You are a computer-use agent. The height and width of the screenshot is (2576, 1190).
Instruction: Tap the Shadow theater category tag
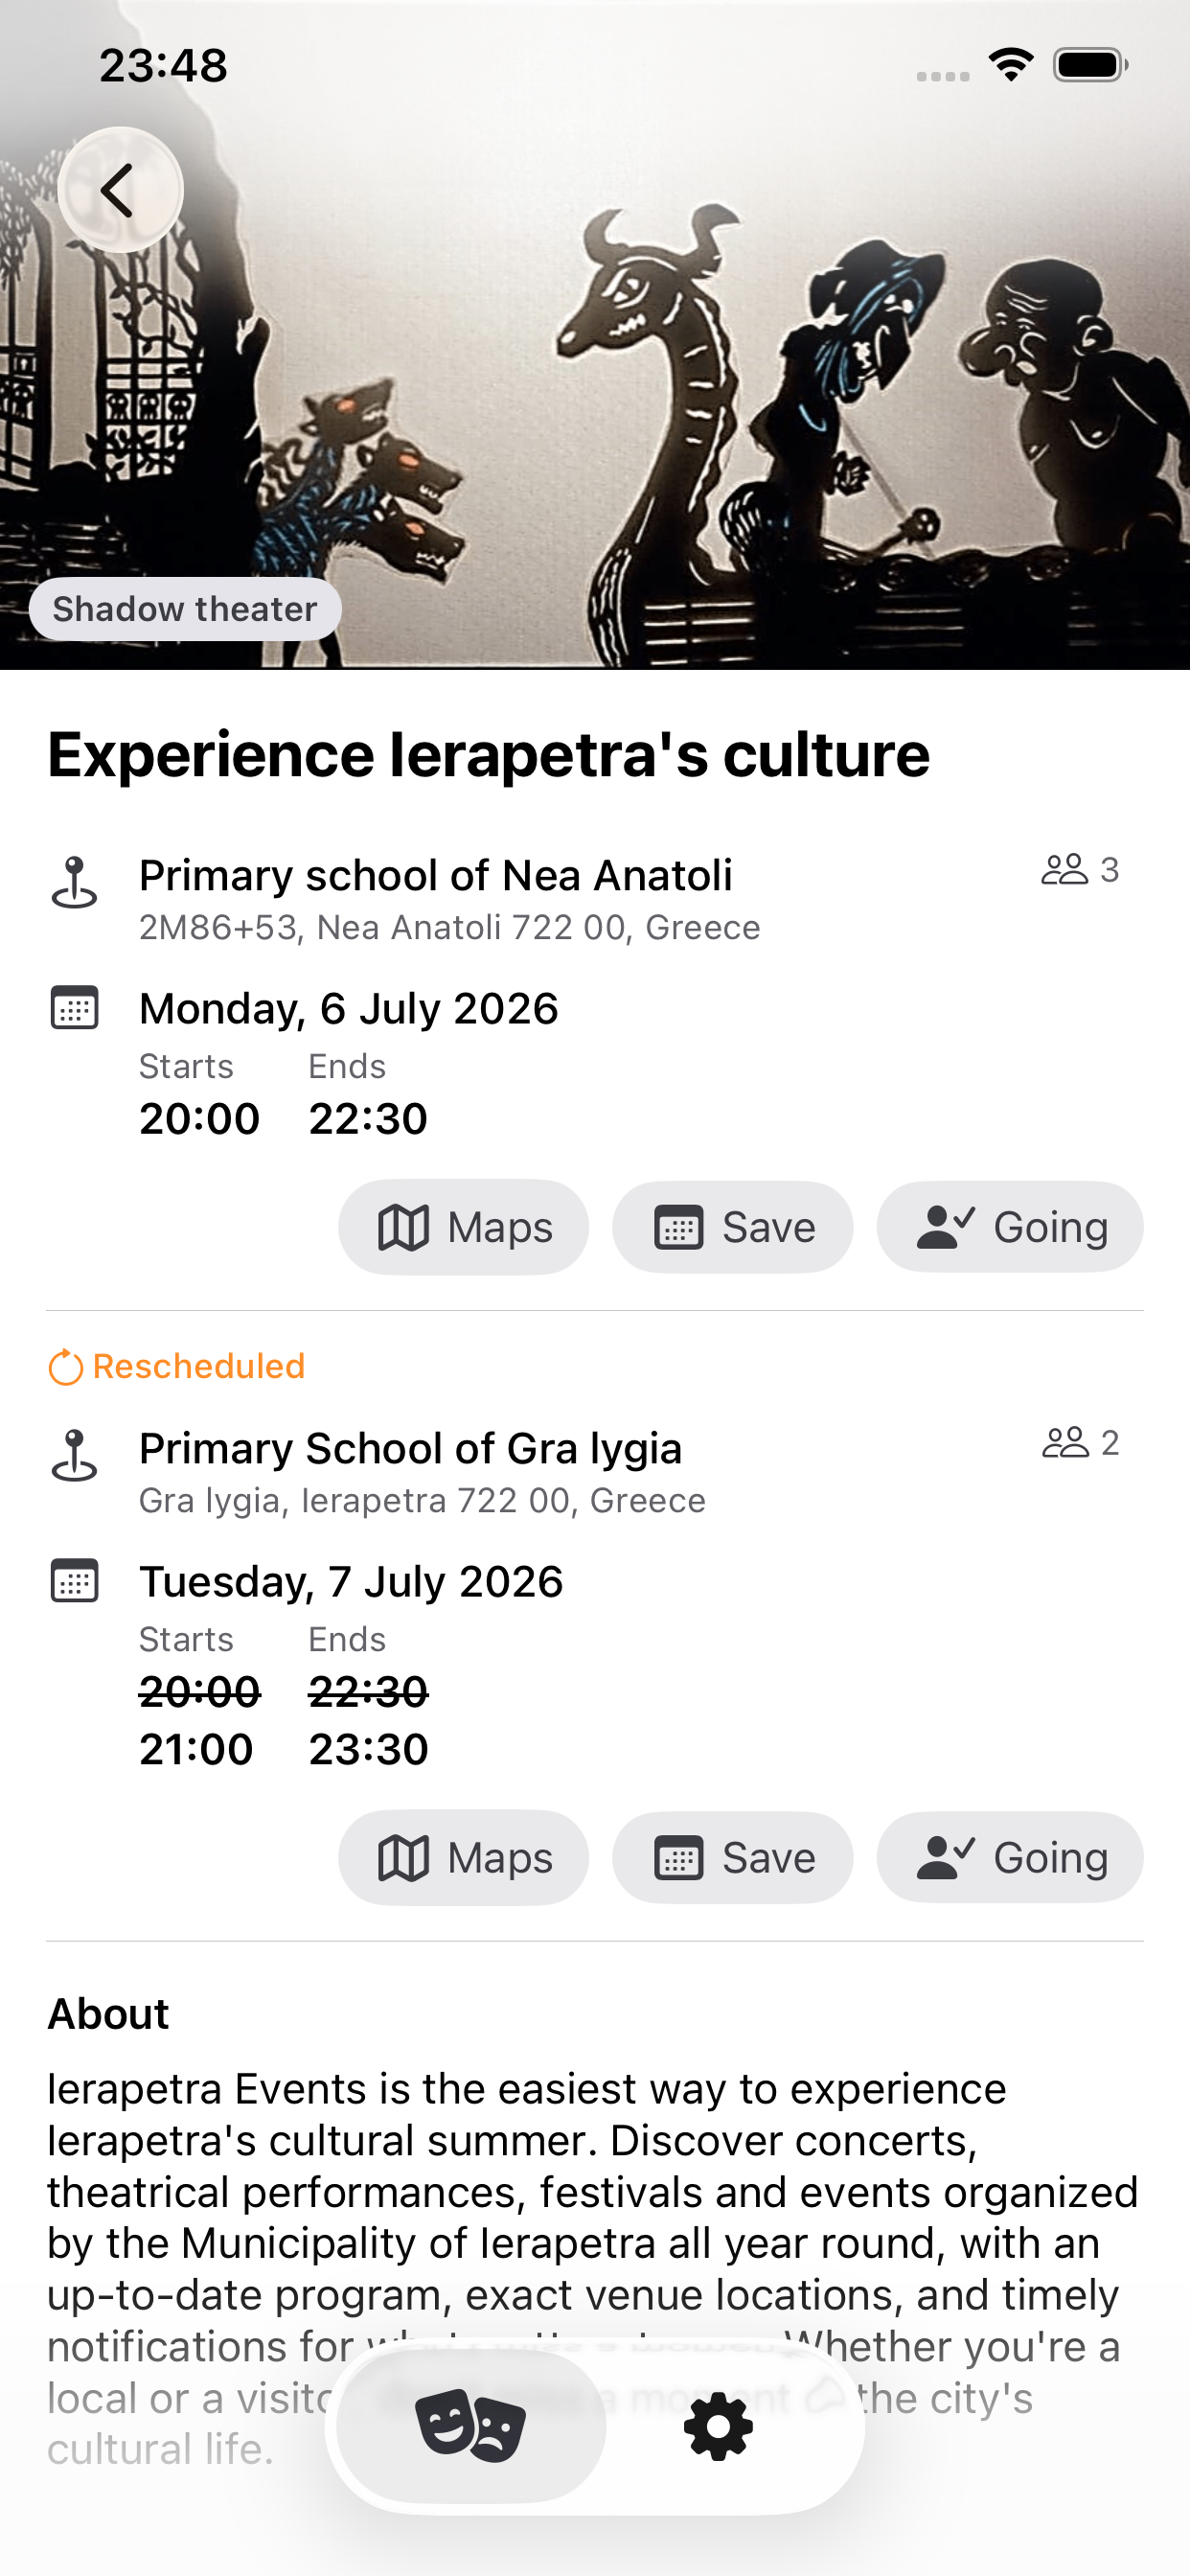[185, 609]
